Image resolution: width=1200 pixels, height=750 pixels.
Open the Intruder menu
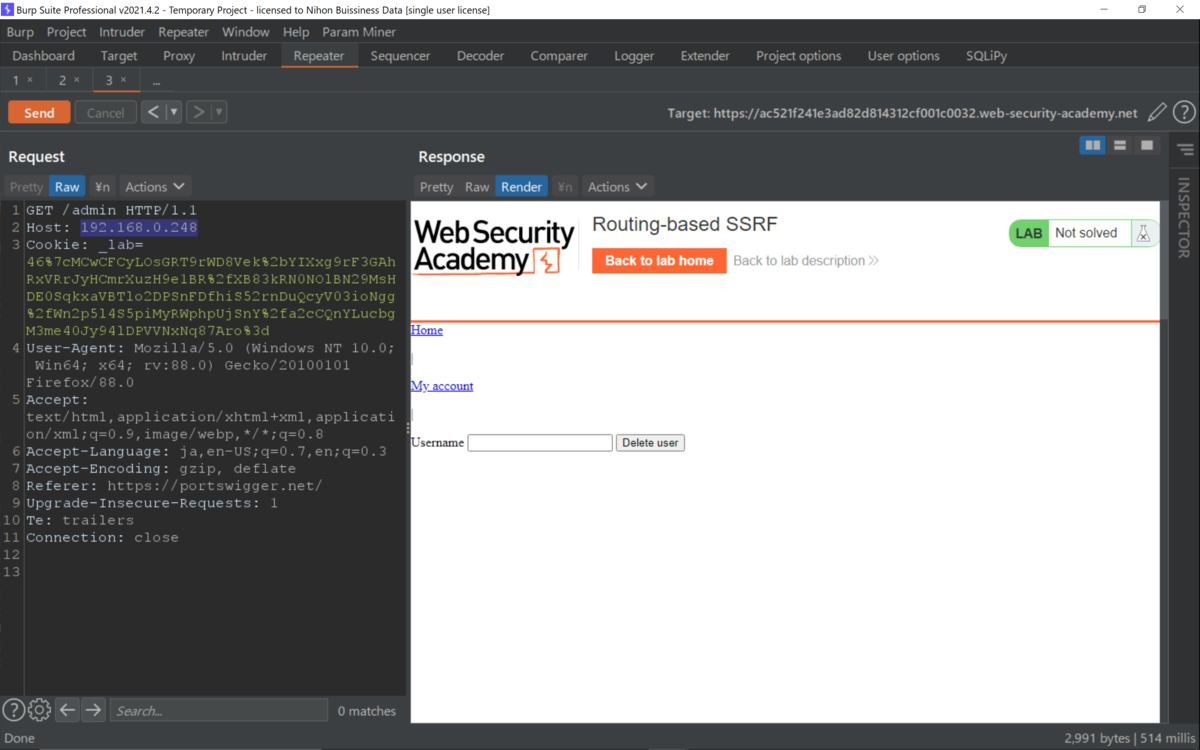click(122, 32)
